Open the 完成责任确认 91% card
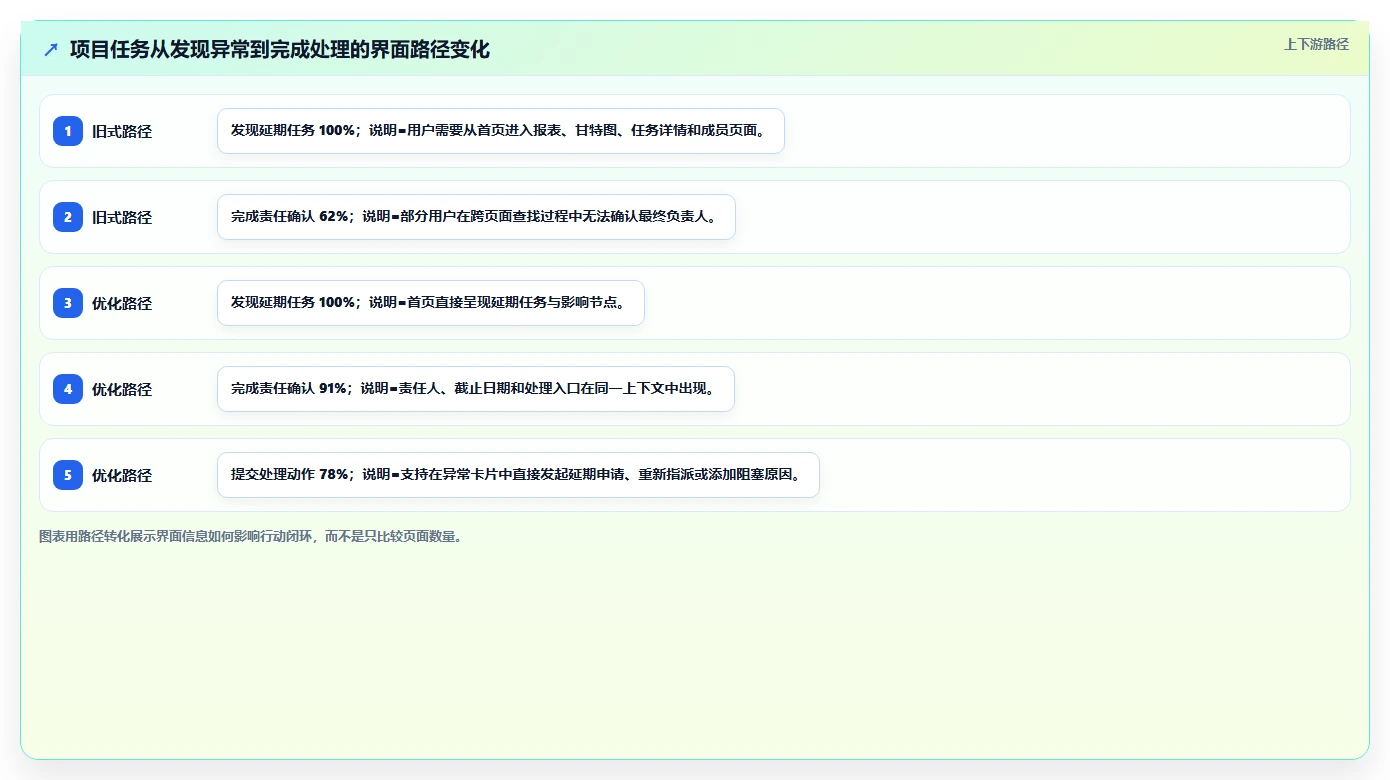This screenshot has height=780, width=1390. click(476, 389)
